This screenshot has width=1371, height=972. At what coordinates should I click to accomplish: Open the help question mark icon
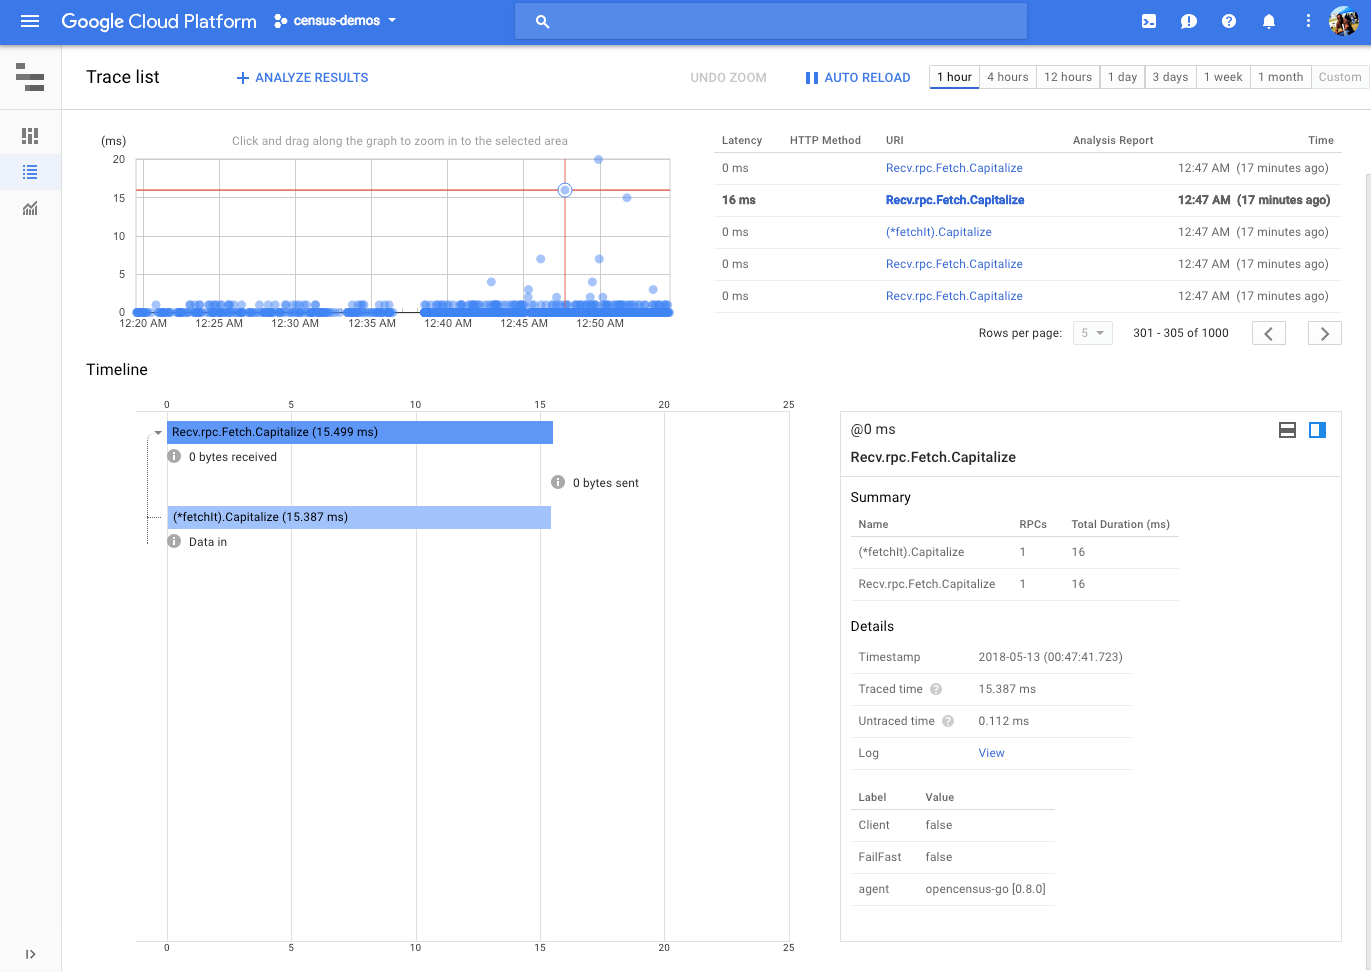click(x=1229, y=21)
